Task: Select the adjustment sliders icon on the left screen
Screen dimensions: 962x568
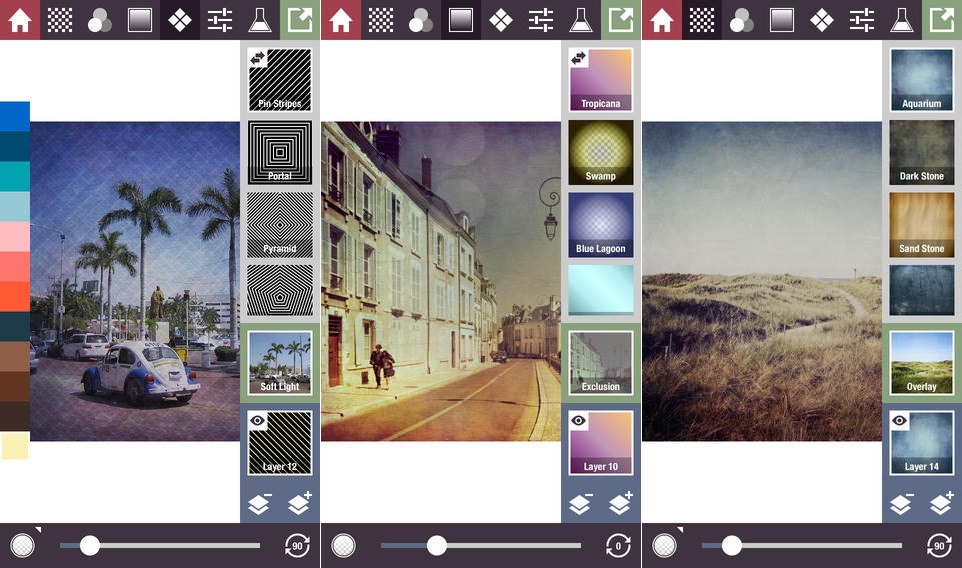Action: click(220, 20)
